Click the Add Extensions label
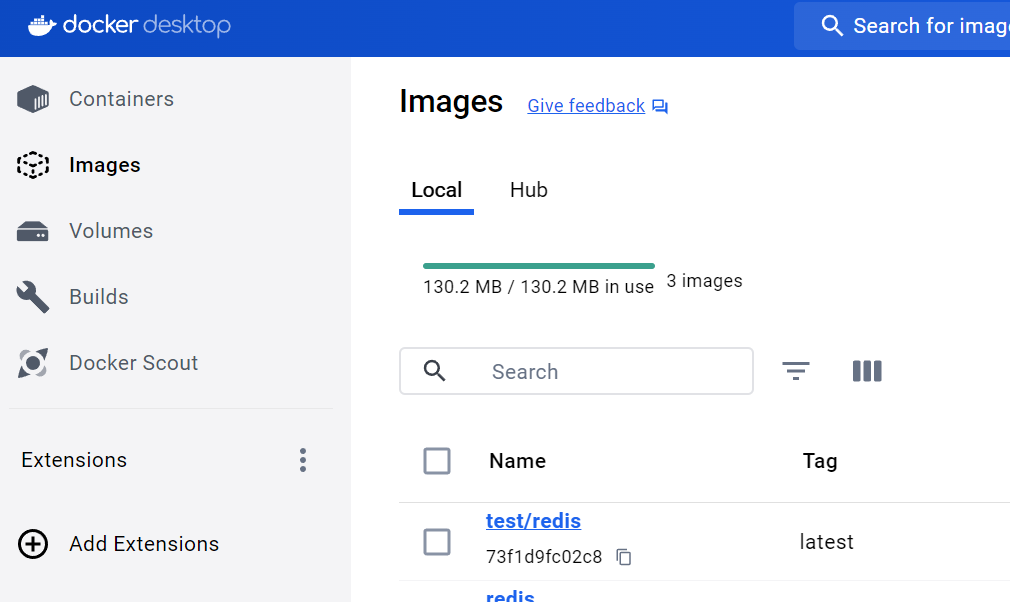 coord(144,544)
